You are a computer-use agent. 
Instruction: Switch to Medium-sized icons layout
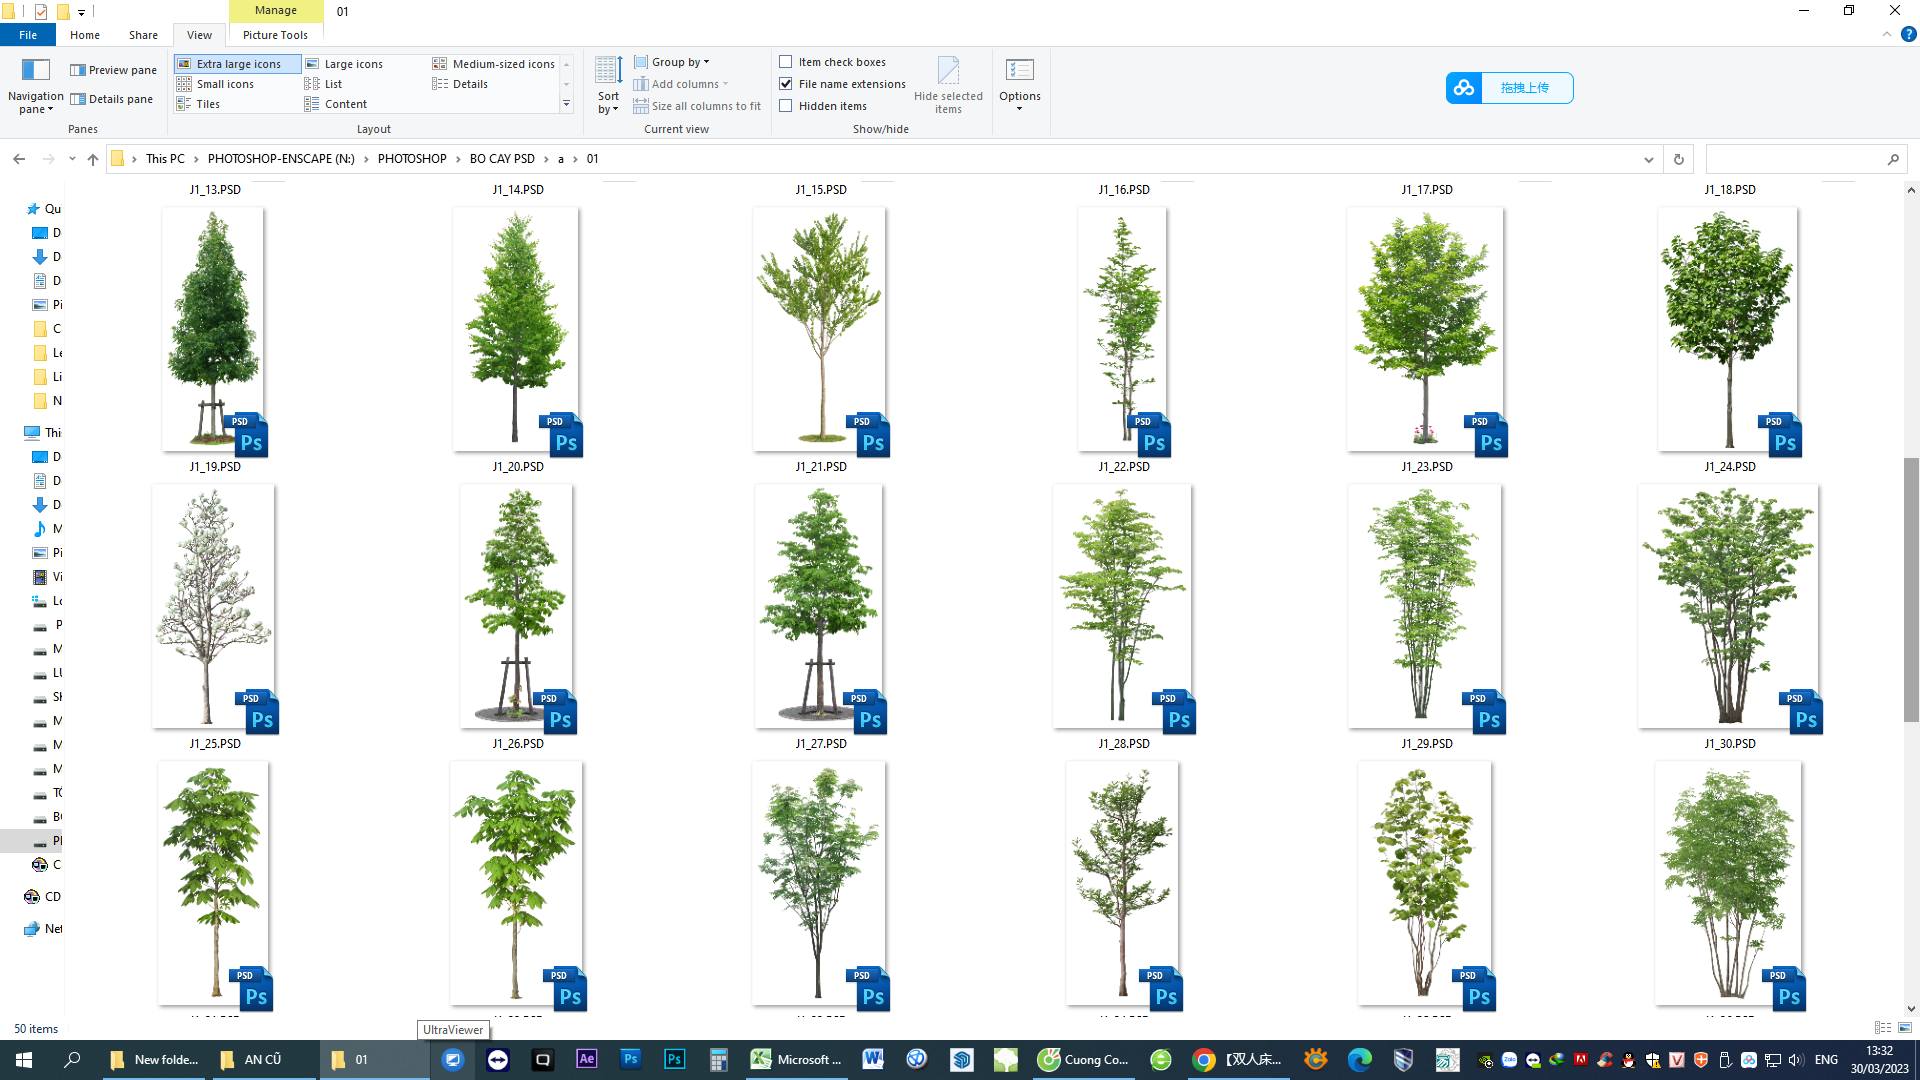point(493,64)
